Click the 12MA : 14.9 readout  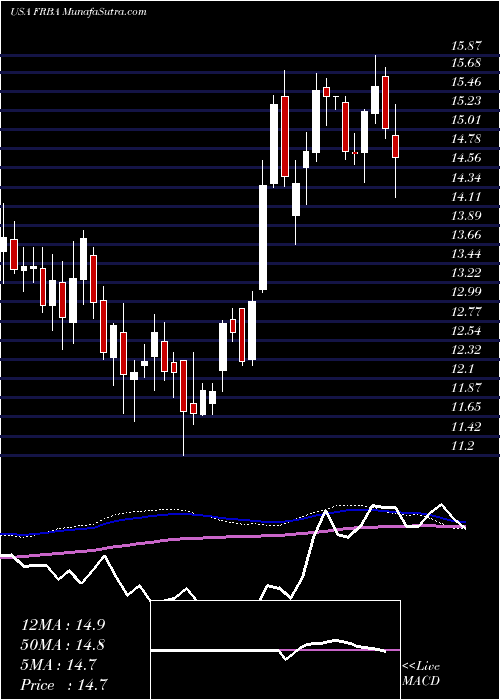(x=63, y=625)
